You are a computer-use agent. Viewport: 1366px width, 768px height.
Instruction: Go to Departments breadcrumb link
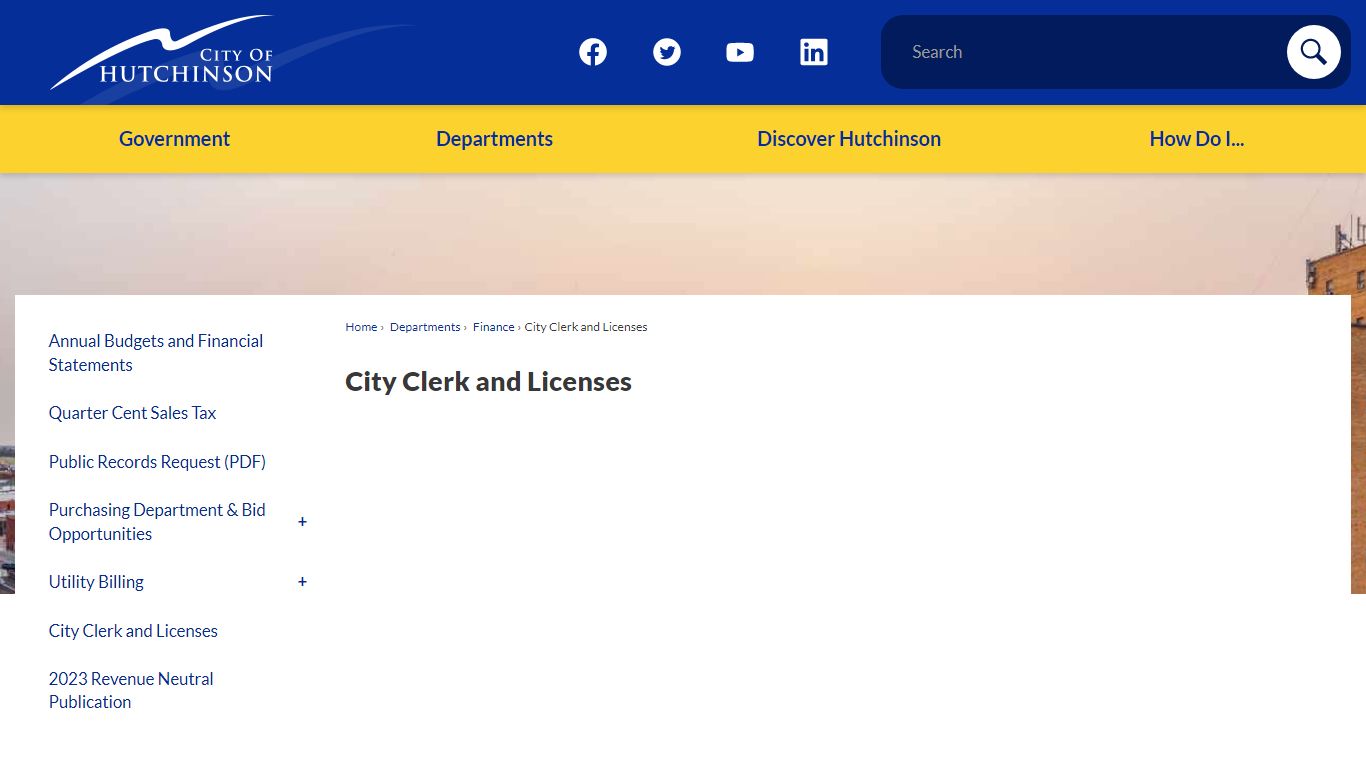[x=425, y=327]
